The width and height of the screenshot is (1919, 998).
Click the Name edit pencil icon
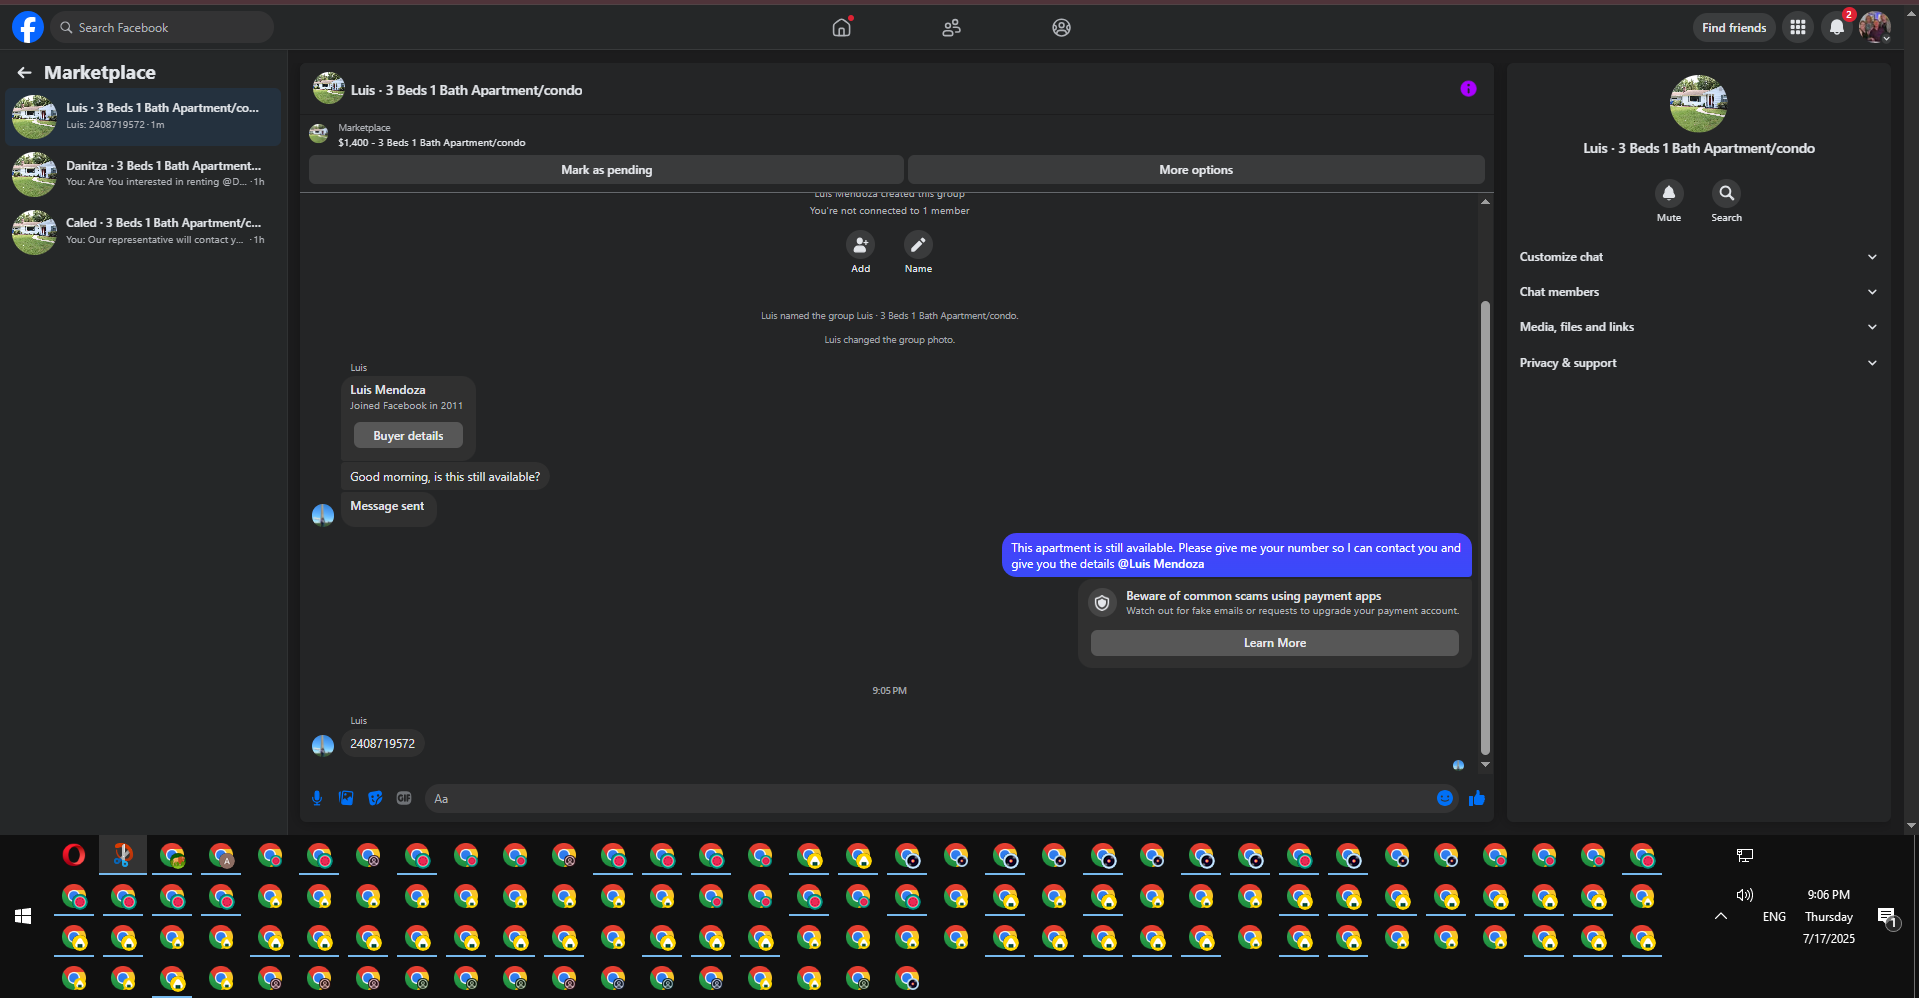pos(918,244)
